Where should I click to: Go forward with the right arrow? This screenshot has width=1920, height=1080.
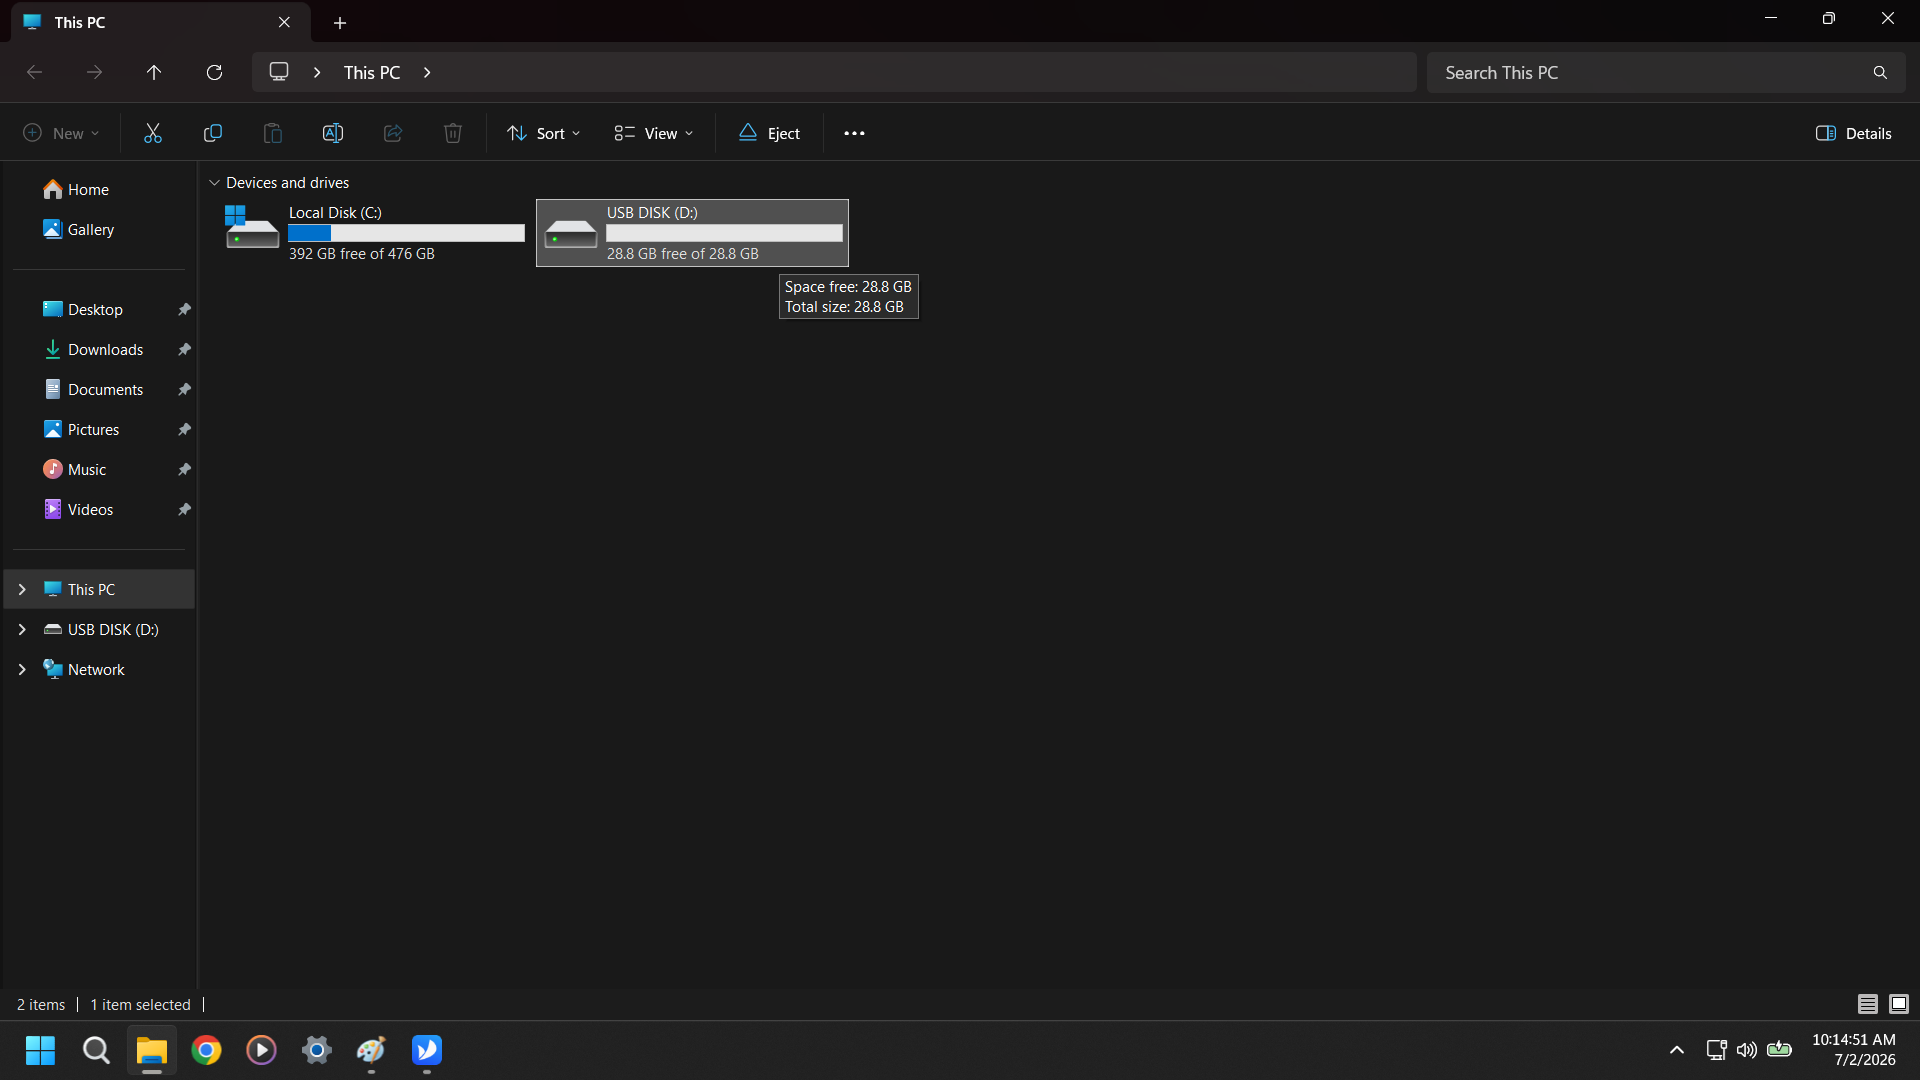coord(94,72)
